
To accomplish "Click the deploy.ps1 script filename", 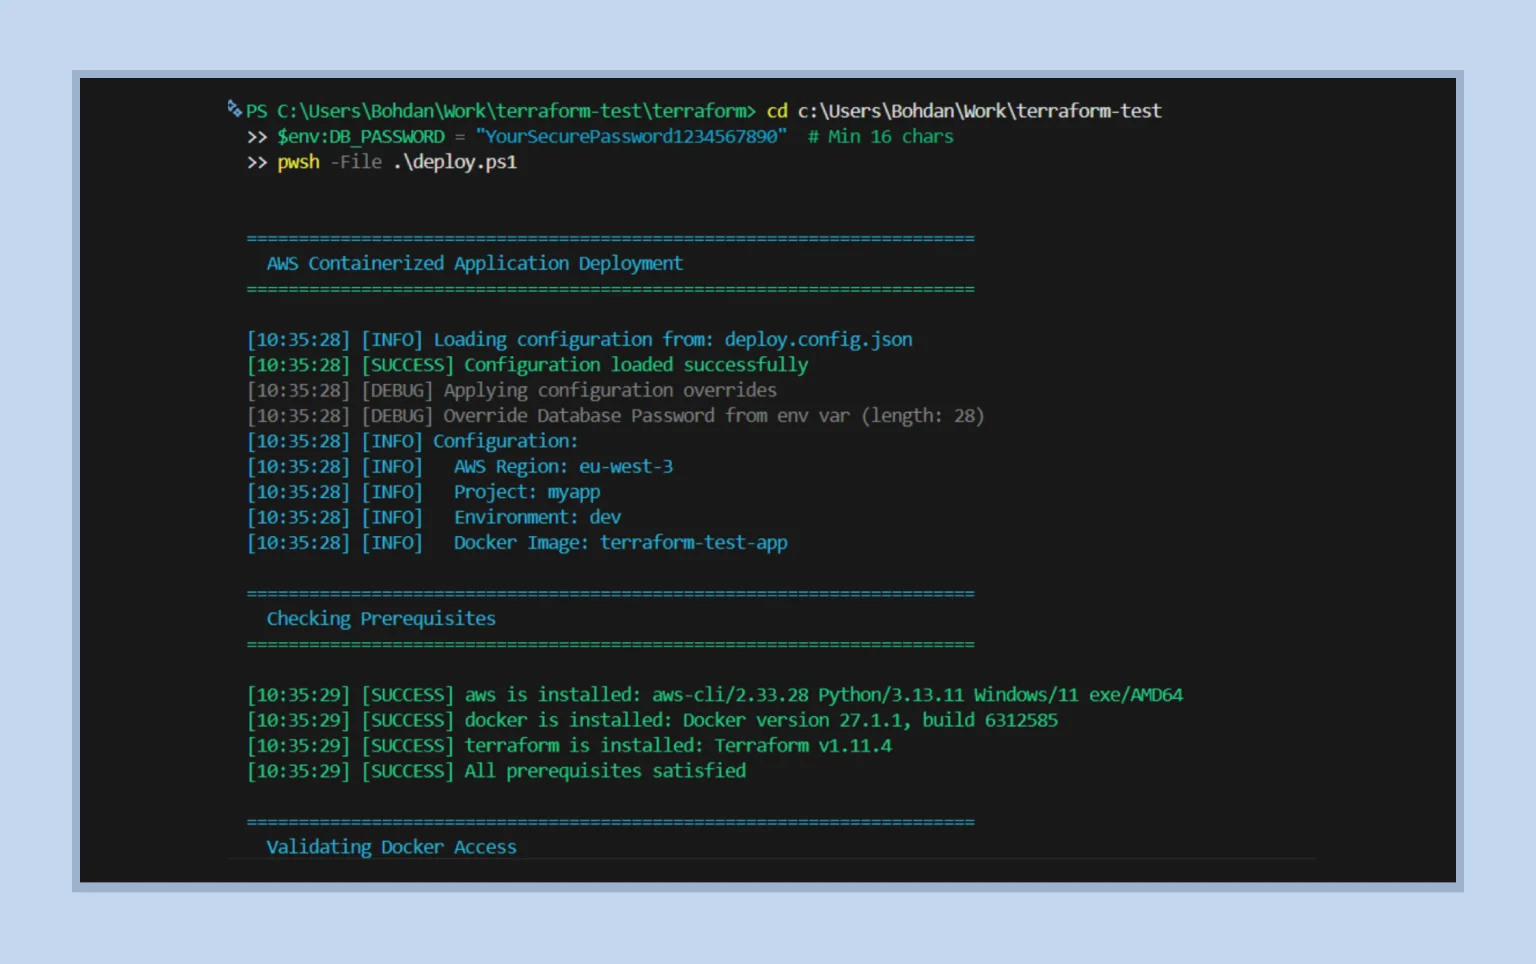I will [x=455, y=162].
